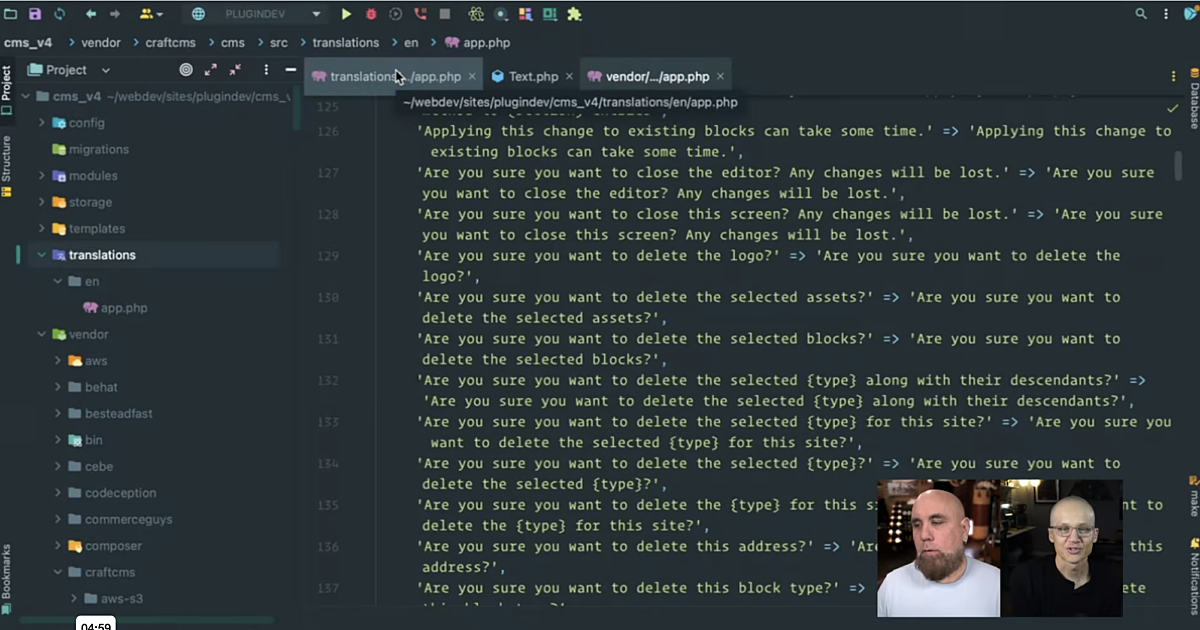Screen dimensions: 1200x630
Task: Click the Stop square button
Action: pos(444,14)
